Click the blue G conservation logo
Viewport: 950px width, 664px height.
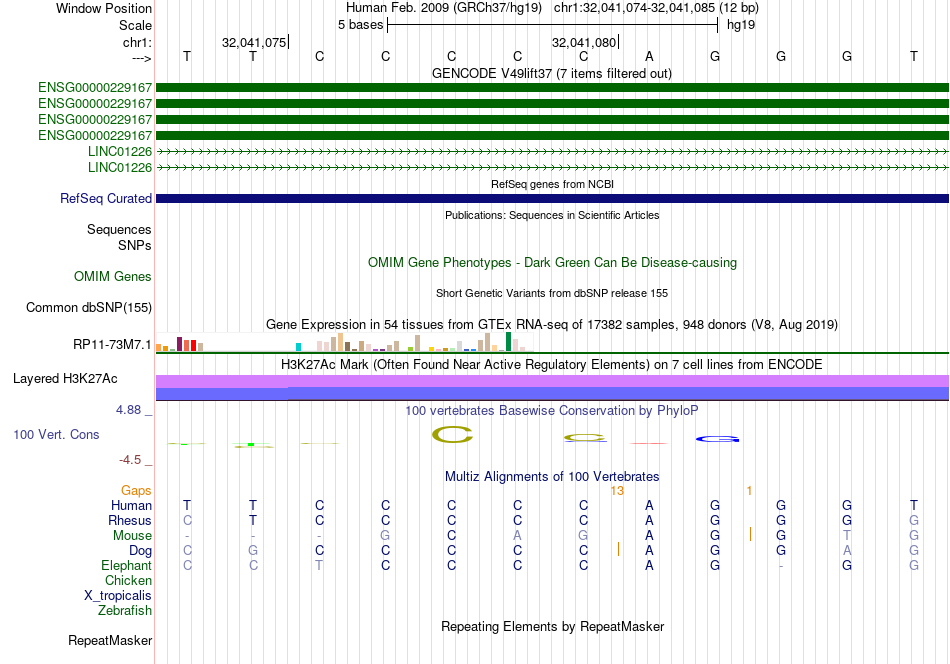coord(717,439)
